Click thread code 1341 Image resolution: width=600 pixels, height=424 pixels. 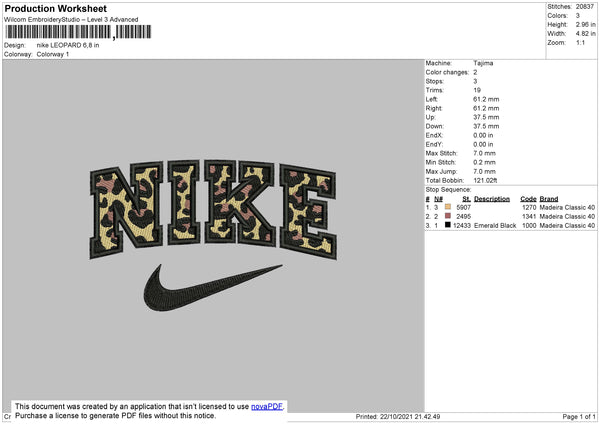point(529,217)
